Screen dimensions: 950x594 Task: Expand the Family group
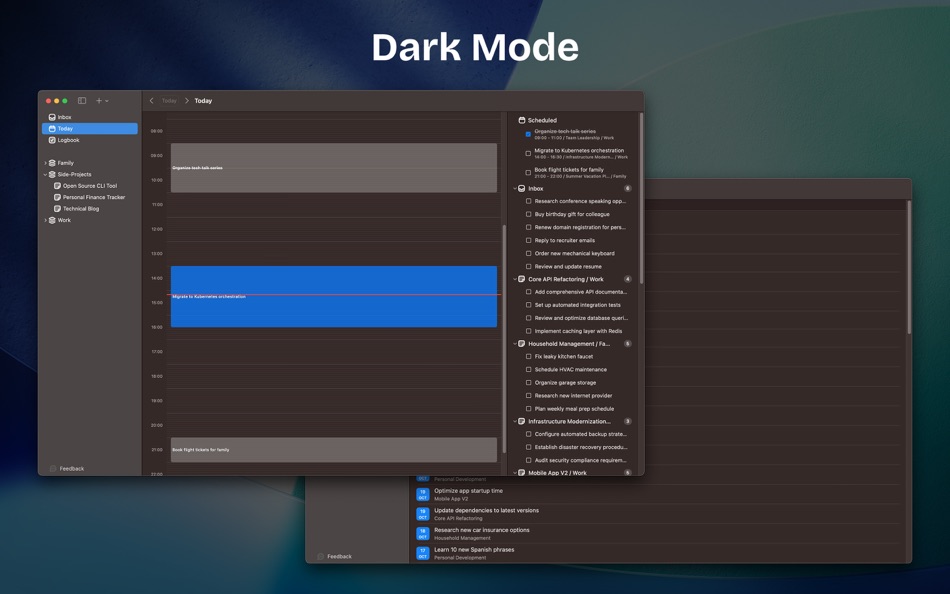pyautogui.click(x=45, y=162)
